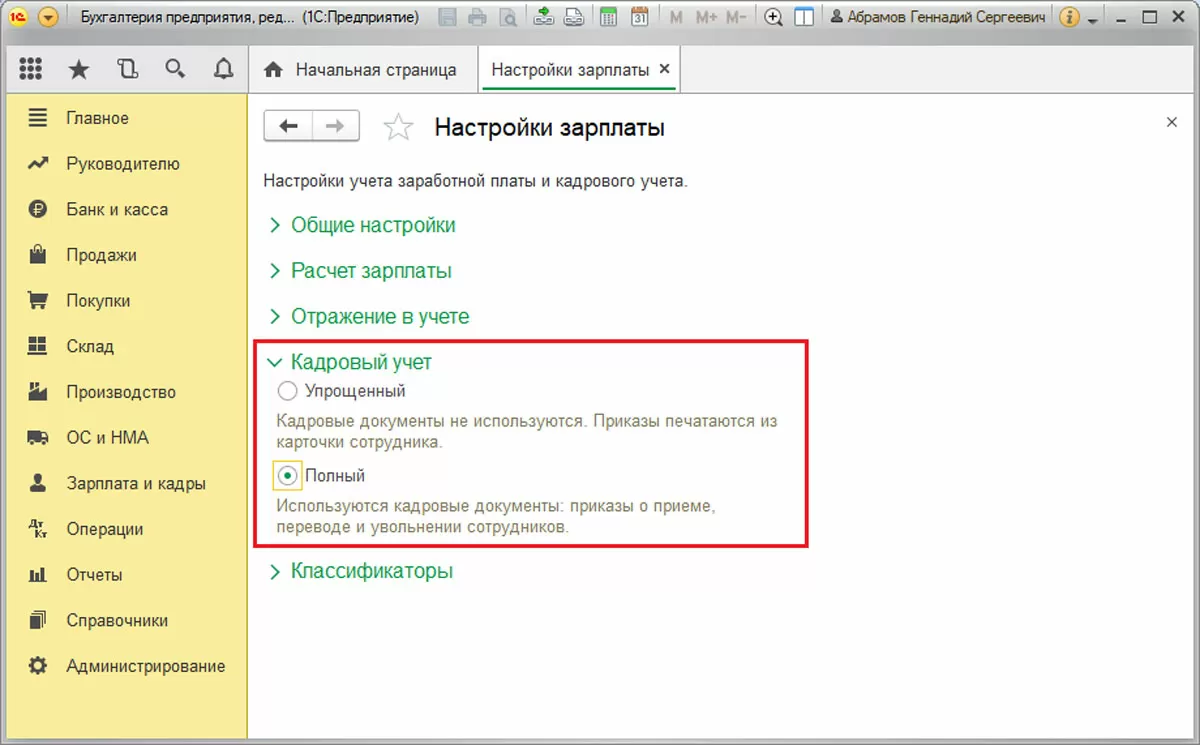Click the forward arrow button
This screenshot has width=1200, height=745.
337,126
